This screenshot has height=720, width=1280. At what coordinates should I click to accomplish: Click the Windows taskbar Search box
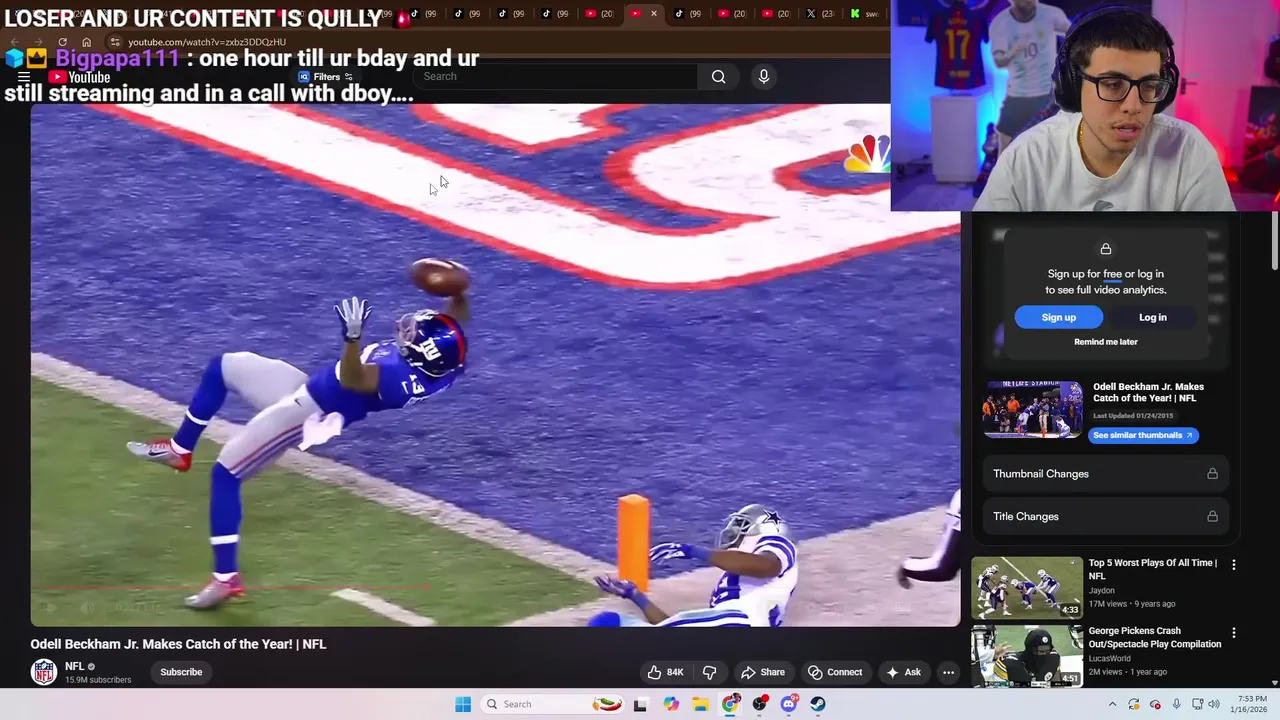(552, 704)
